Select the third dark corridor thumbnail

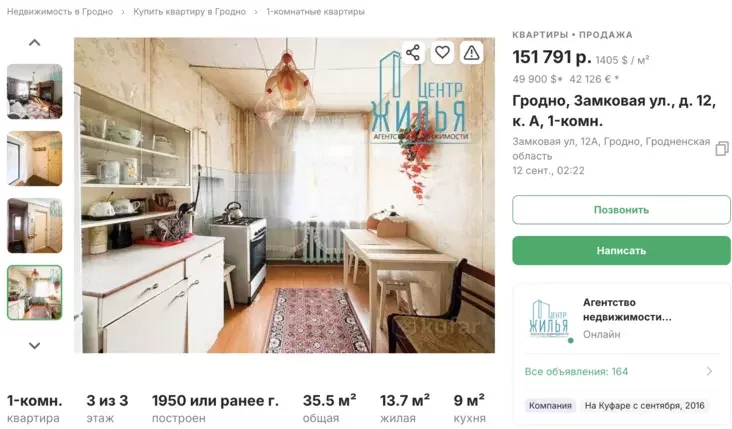tap(35, 226)
